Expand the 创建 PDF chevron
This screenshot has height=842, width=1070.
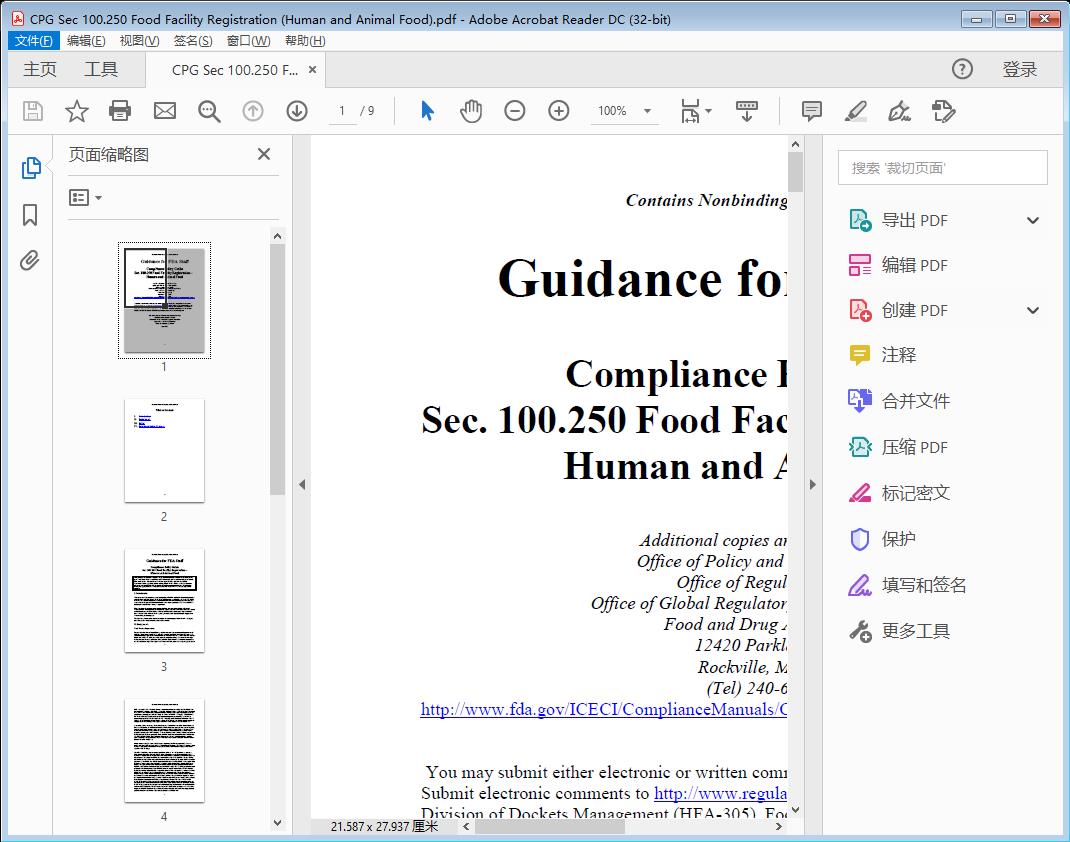pyautogui.click(x=1032, y=310)
